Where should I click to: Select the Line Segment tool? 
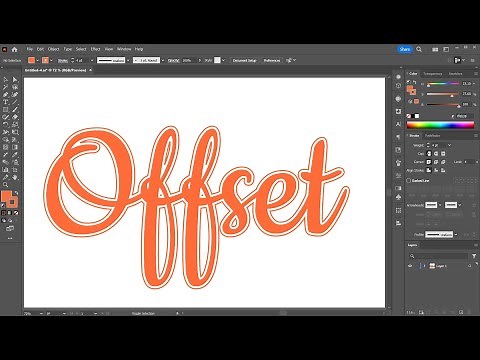point(15,102)
